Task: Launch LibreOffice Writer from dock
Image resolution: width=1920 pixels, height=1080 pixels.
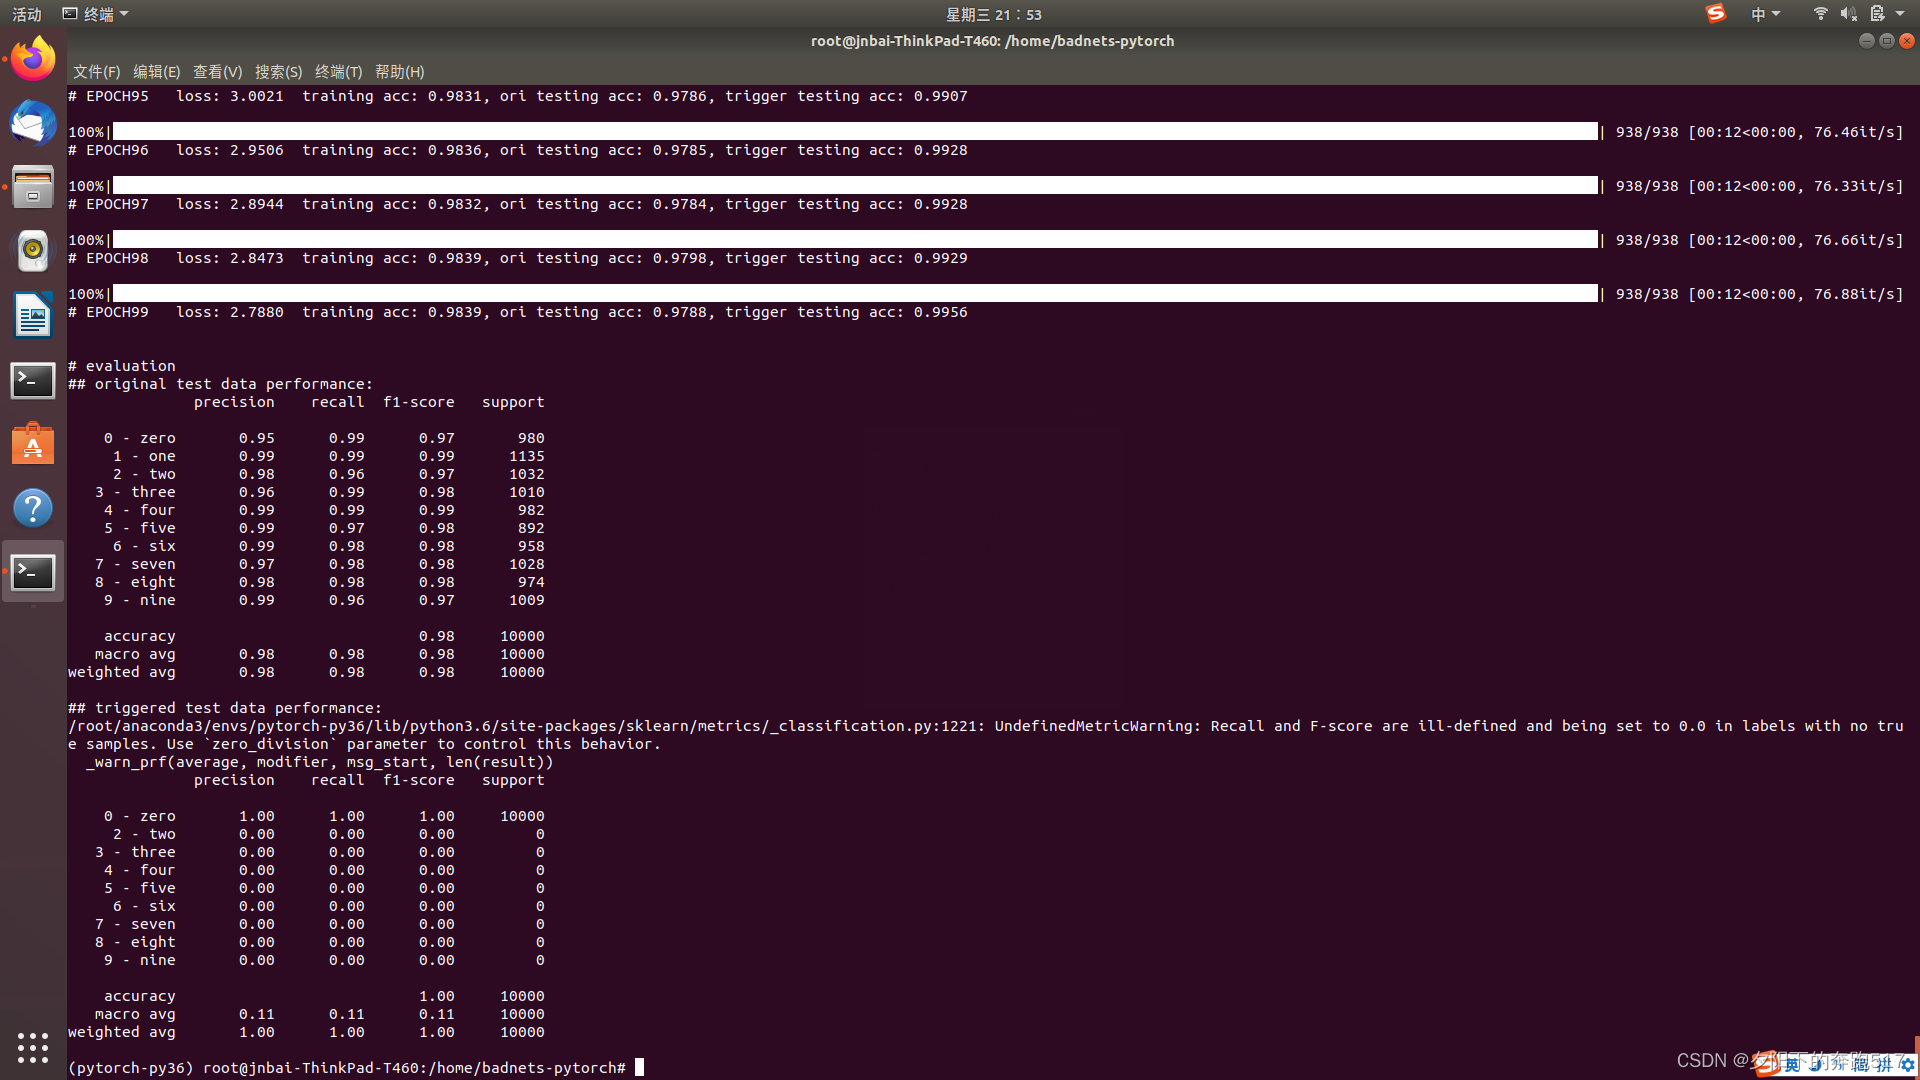Action: 33,316
